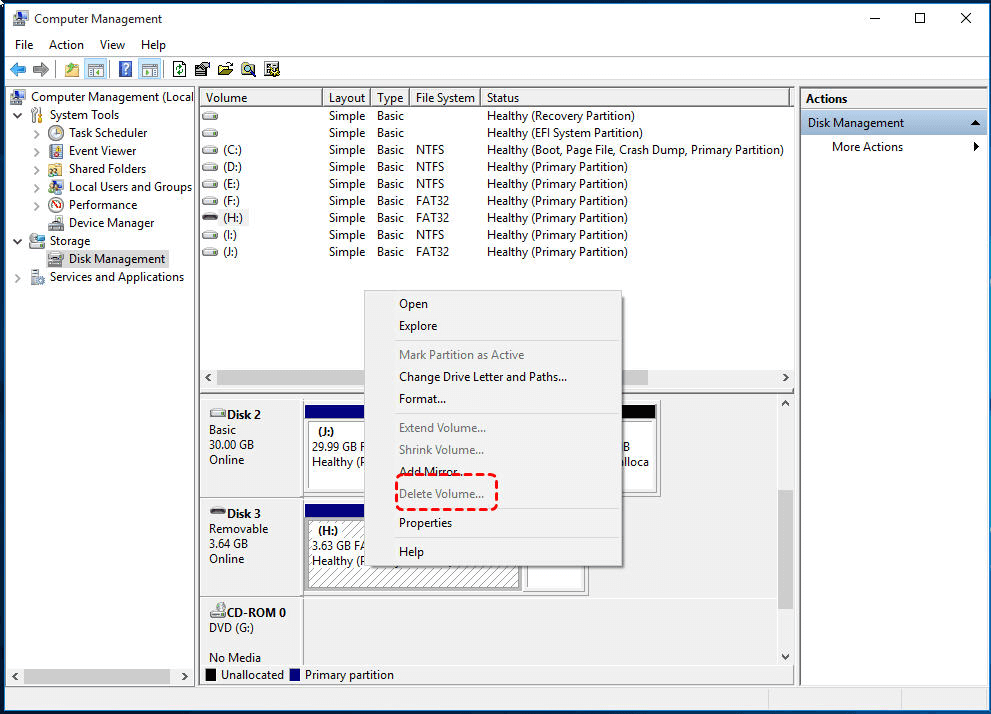Click the Up one level folder icon
Viewport: 991px width, 714px height.
coord(72,70)
